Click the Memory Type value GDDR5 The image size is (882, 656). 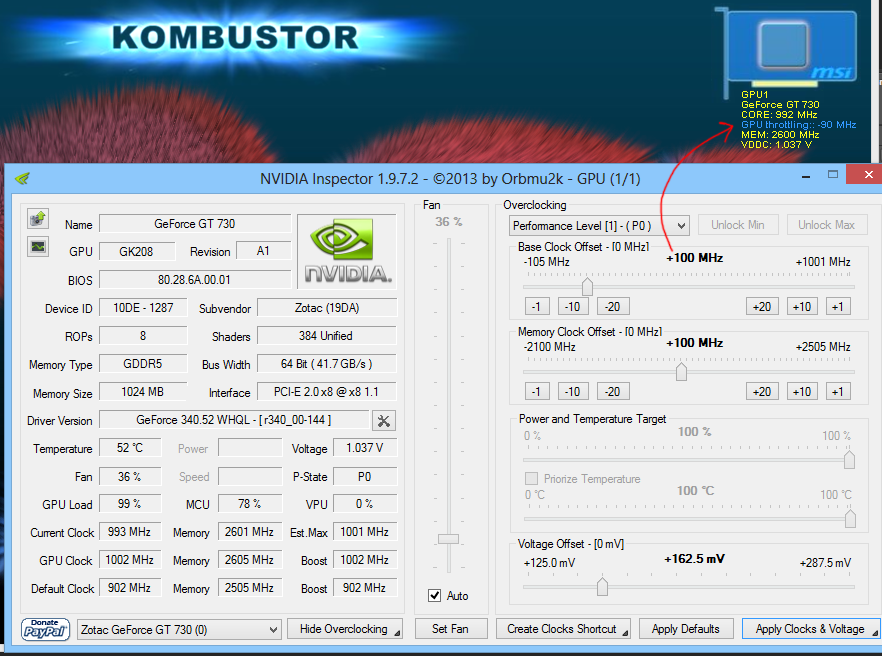click(x=143, y=363)
